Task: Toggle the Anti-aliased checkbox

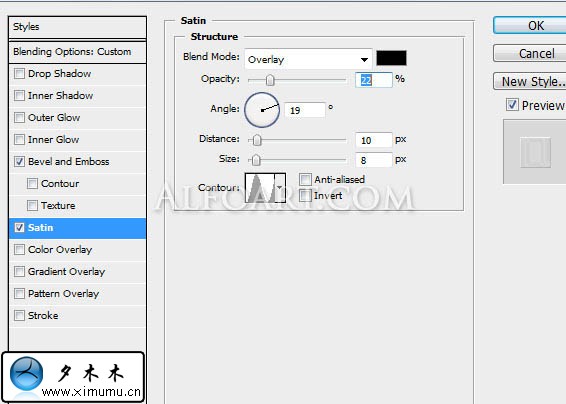Action: [305, 179]
